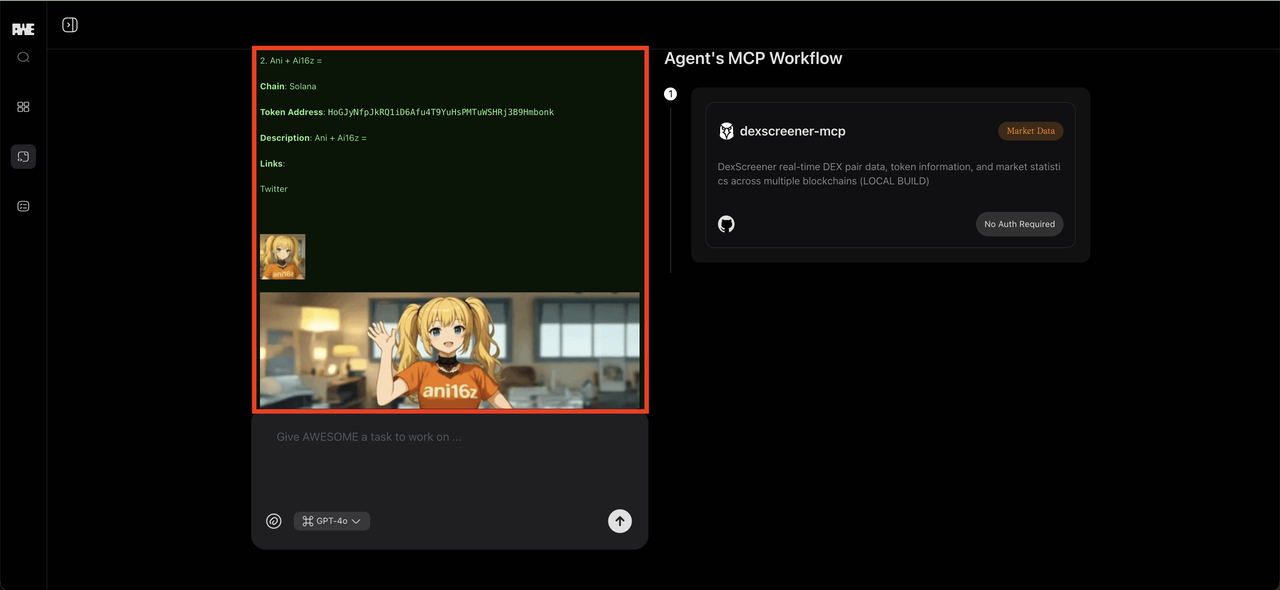Image resolution: width=1280 pixels, height=590 pixels.
Task: Click the spiral attachment icon in prompt box
Action: 273,521
